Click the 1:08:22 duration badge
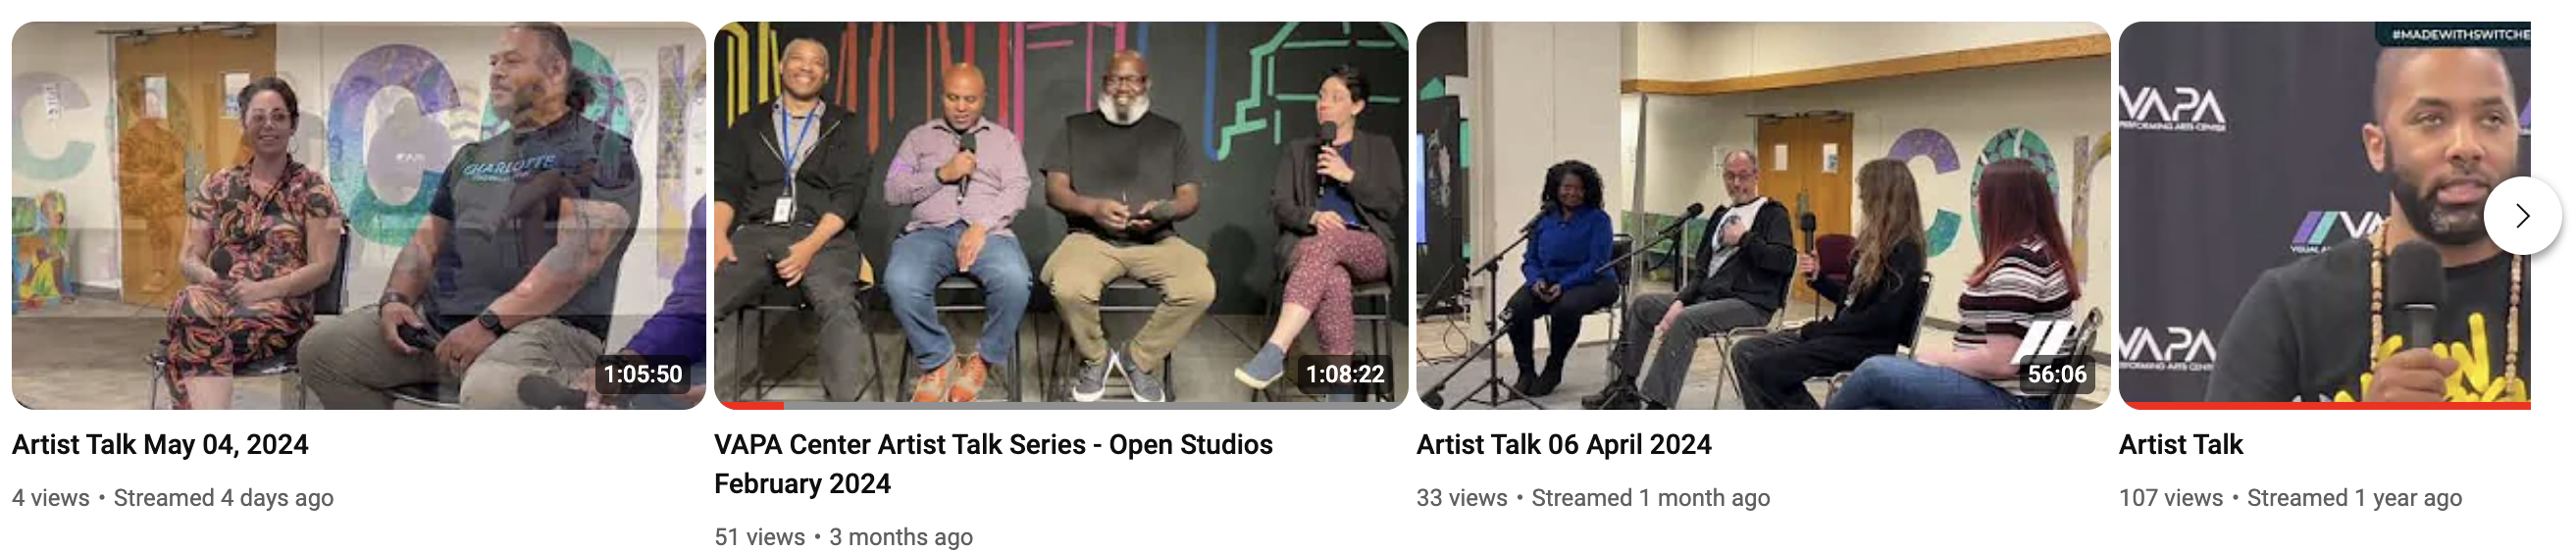Viewport: 2576px width, 551px height. point(1345,374)
